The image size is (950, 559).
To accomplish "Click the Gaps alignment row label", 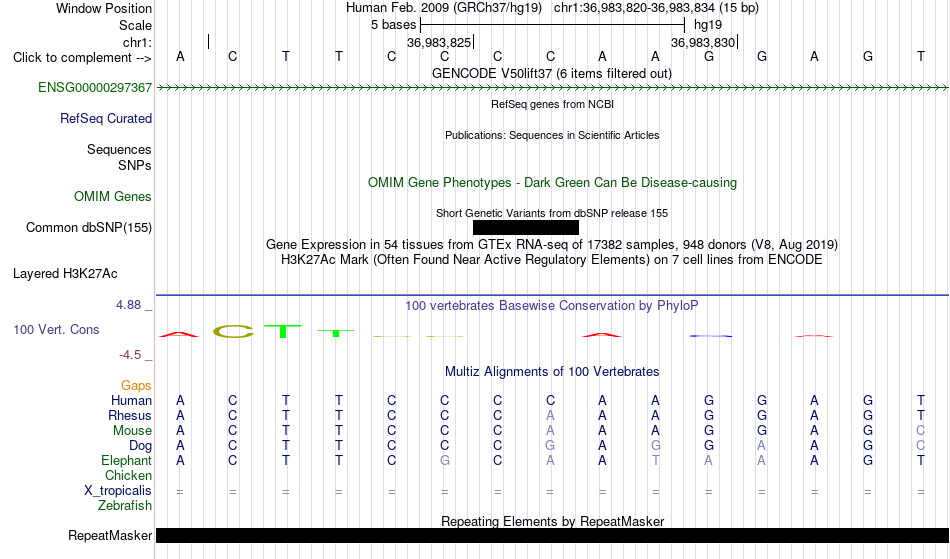I will click(x=136, y=386).
